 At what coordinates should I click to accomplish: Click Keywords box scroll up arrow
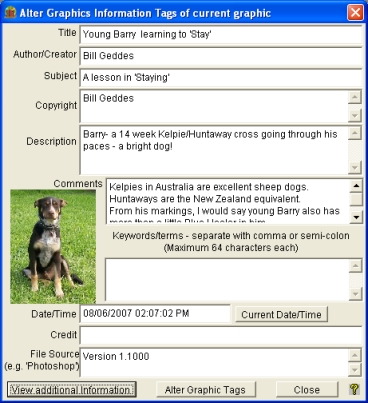355,266
